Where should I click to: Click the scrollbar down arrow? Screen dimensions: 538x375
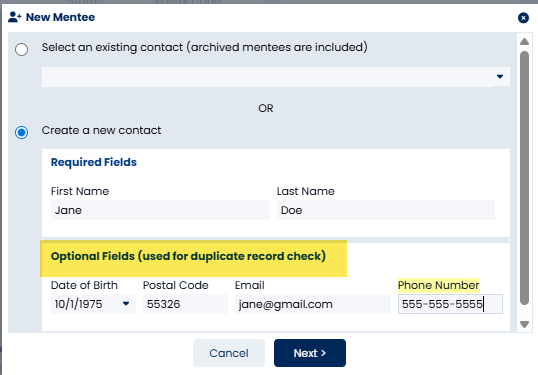(x=524, y=324)
